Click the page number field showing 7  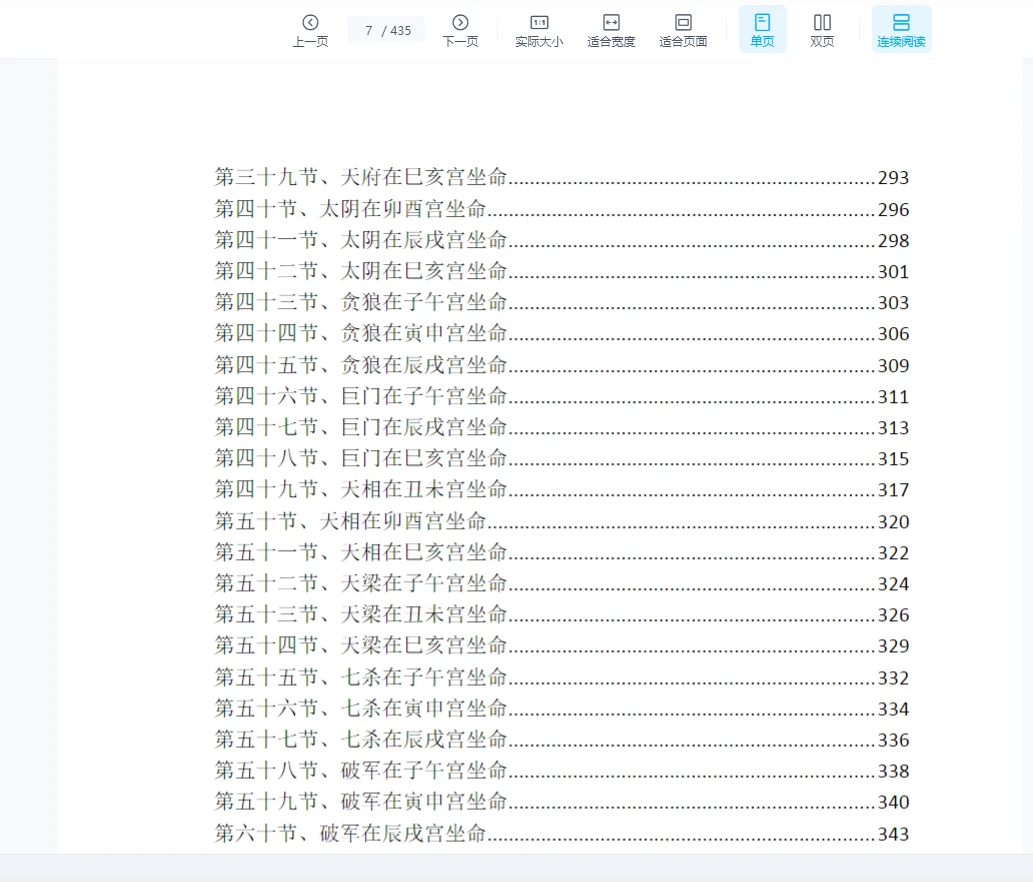[386, 30]
